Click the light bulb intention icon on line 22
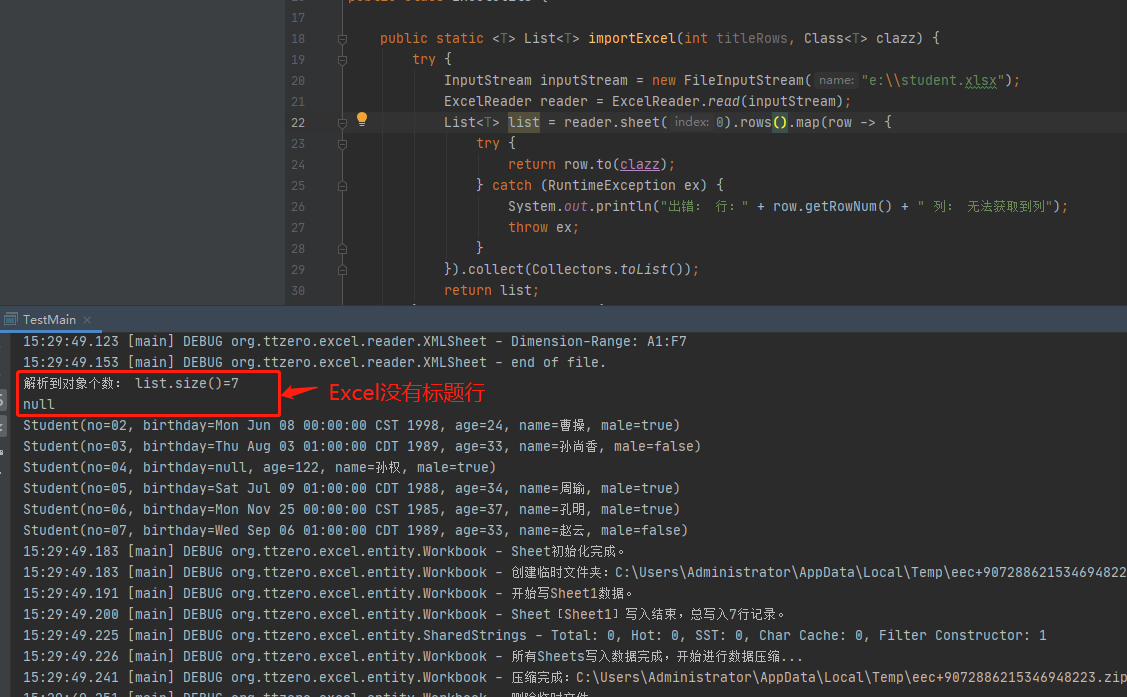 362,119
